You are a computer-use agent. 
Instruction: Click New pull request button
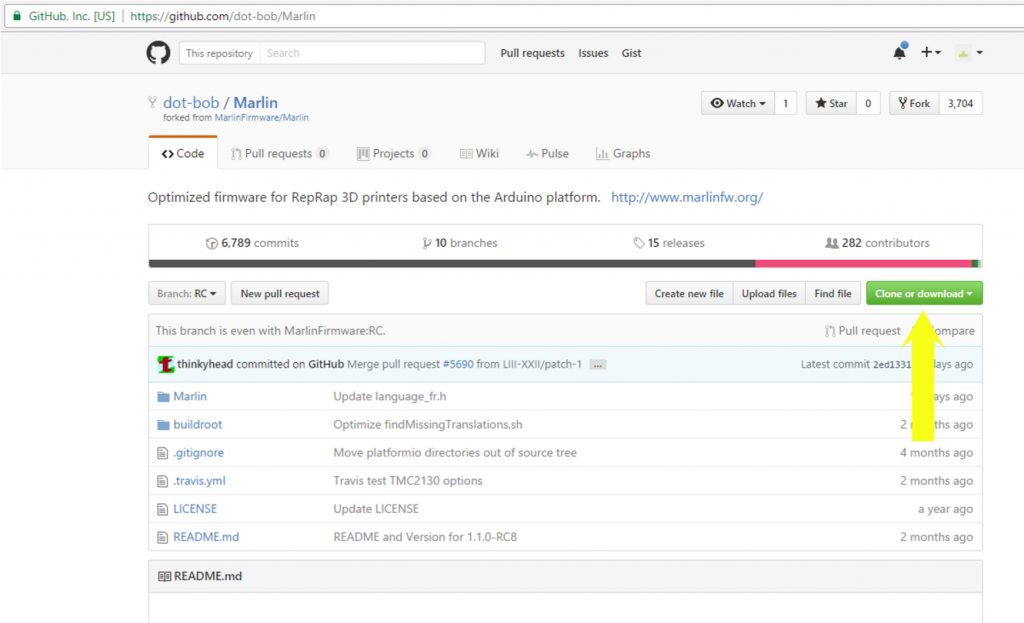tap(280, 293)
